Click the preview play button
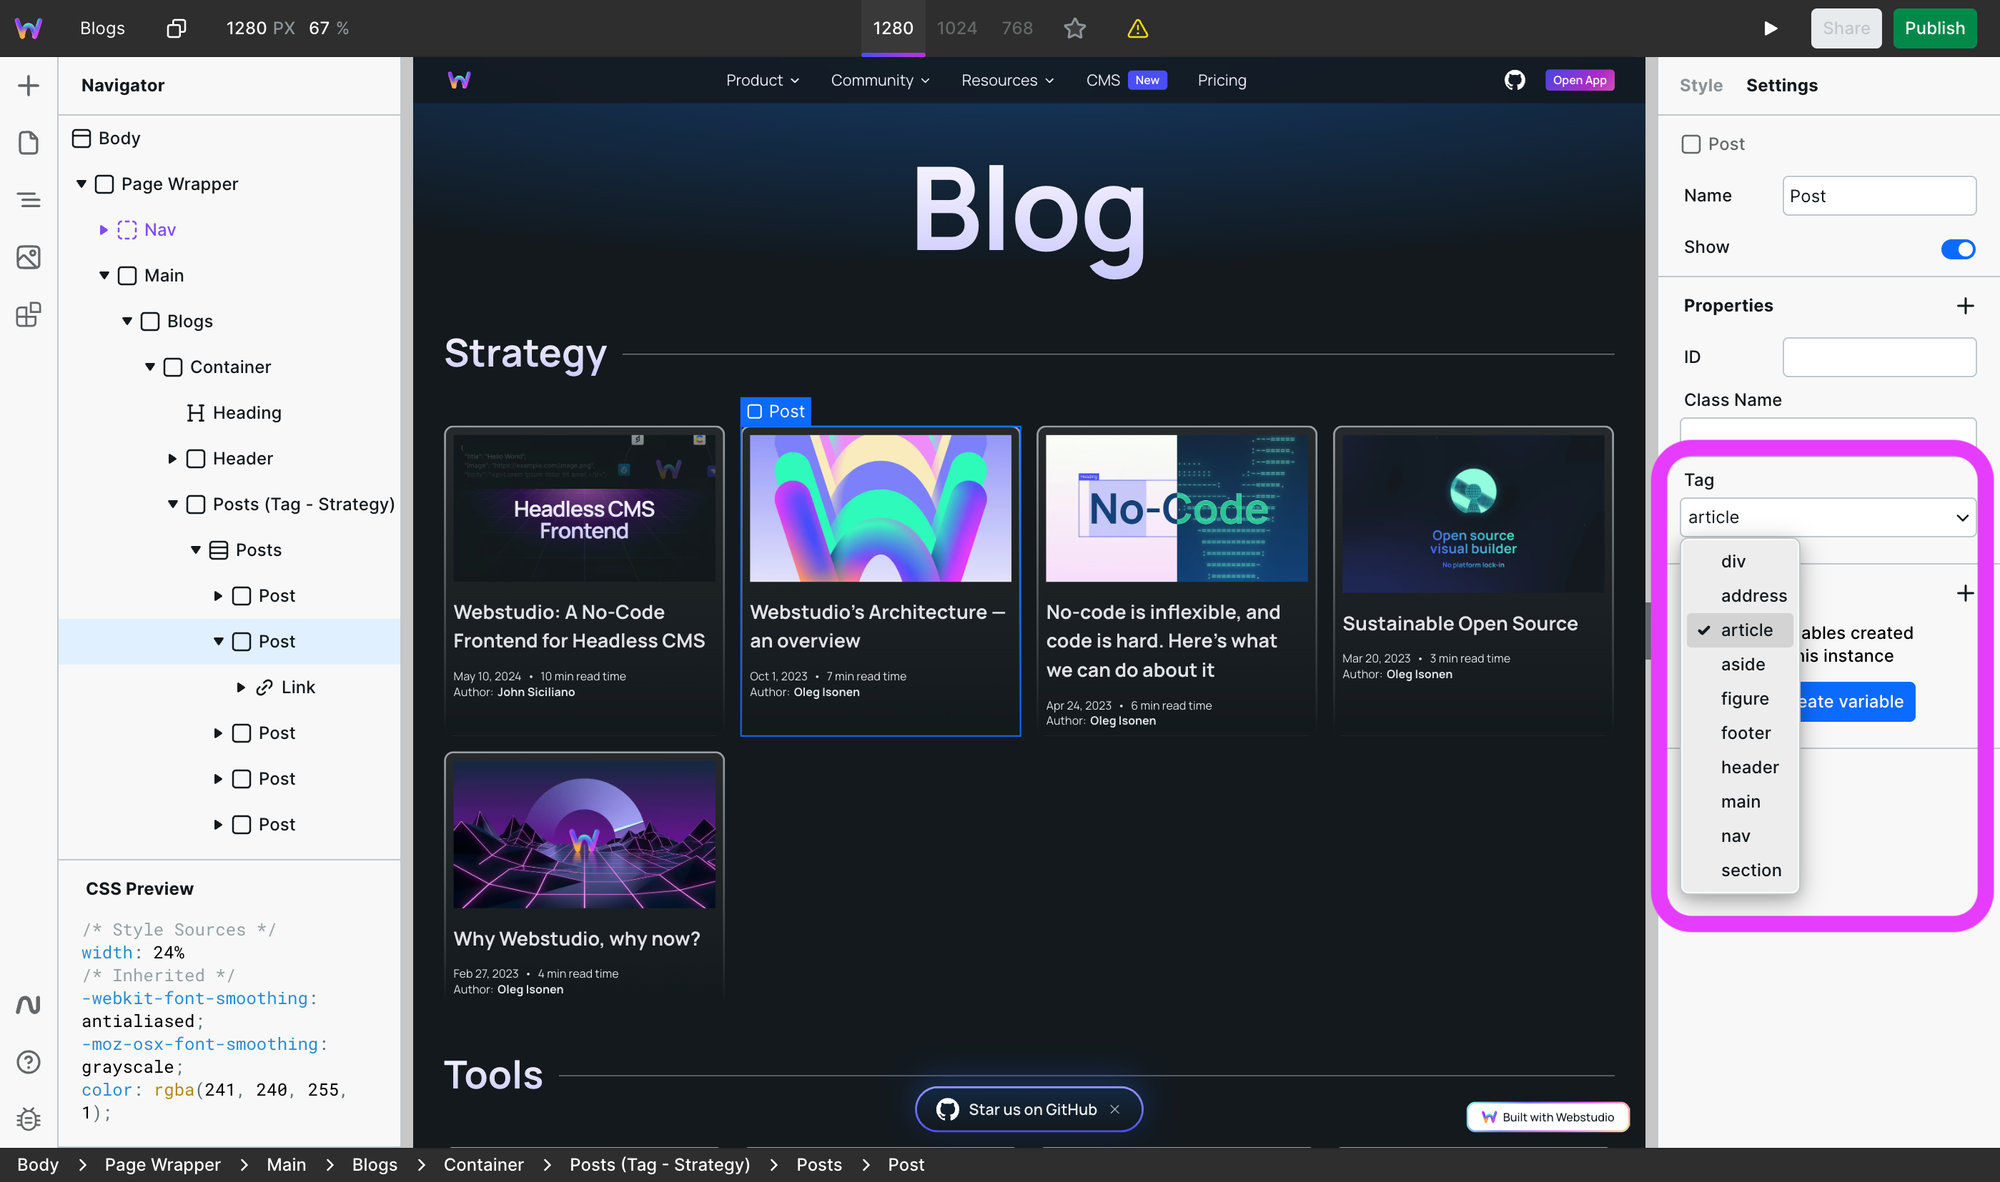The height and width of the screenshot is (1182, 2000). pyautogui.click(x=1770, y=28)
